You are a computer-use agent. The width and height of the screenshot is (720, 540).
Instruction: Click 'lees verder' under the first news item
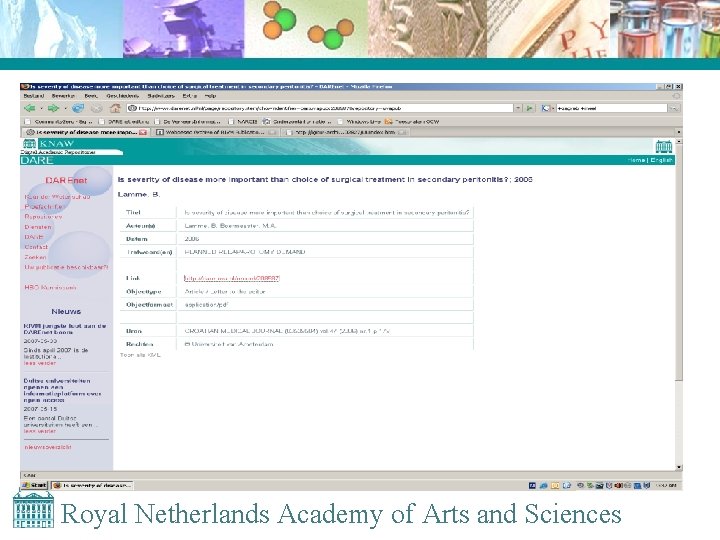[39, 363]
